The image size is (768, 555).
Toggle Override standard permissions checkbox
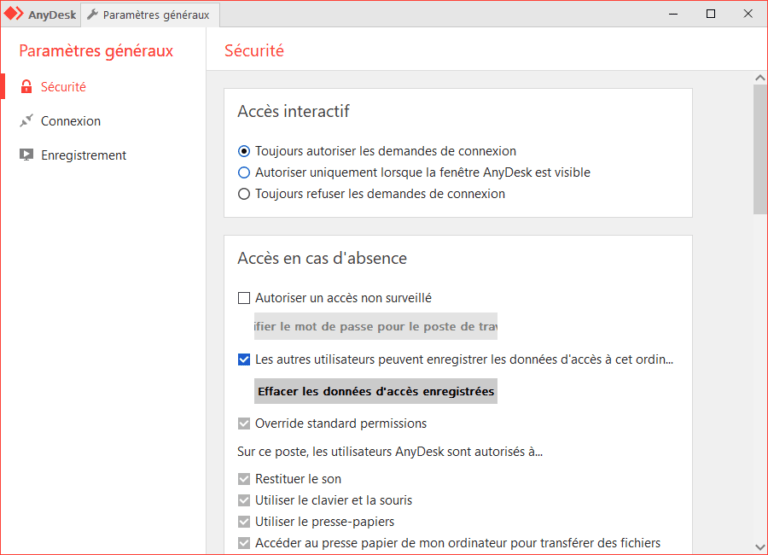pyautogui.click(x=244, y=423)
